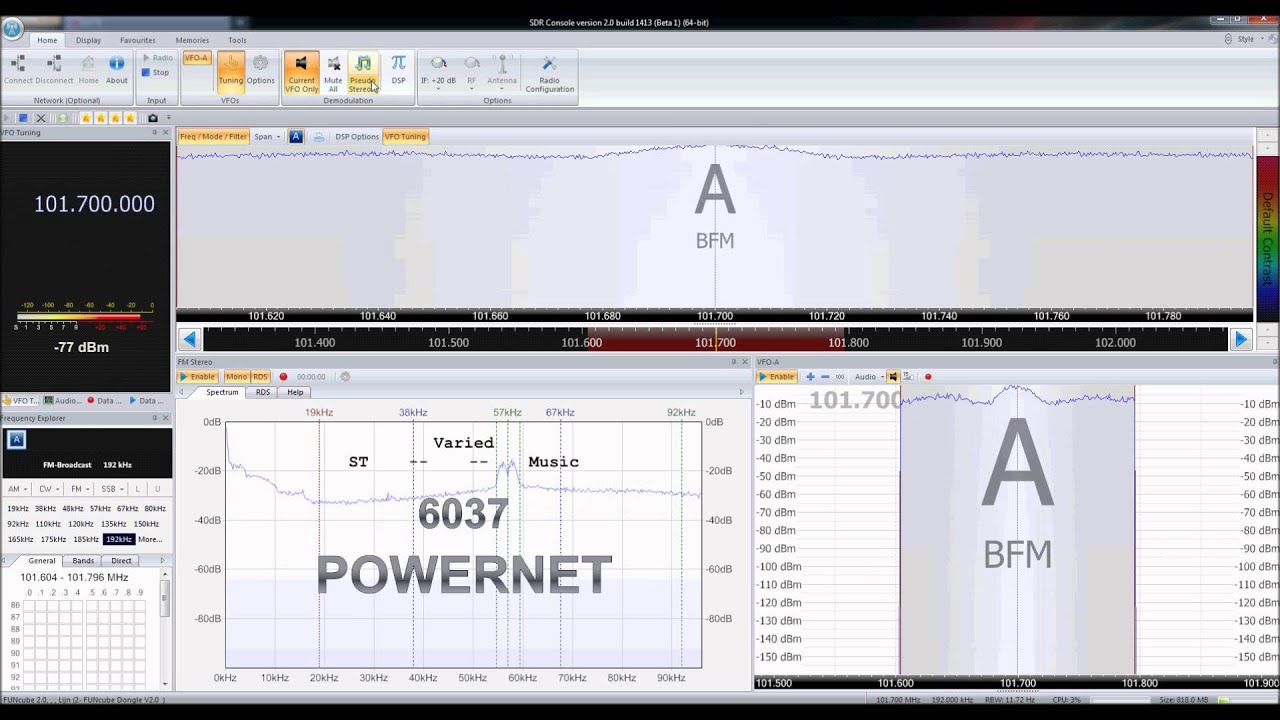
Task: Click the blue A VFO icon in spectrum toolbar
Action: (x=296, y=136)
